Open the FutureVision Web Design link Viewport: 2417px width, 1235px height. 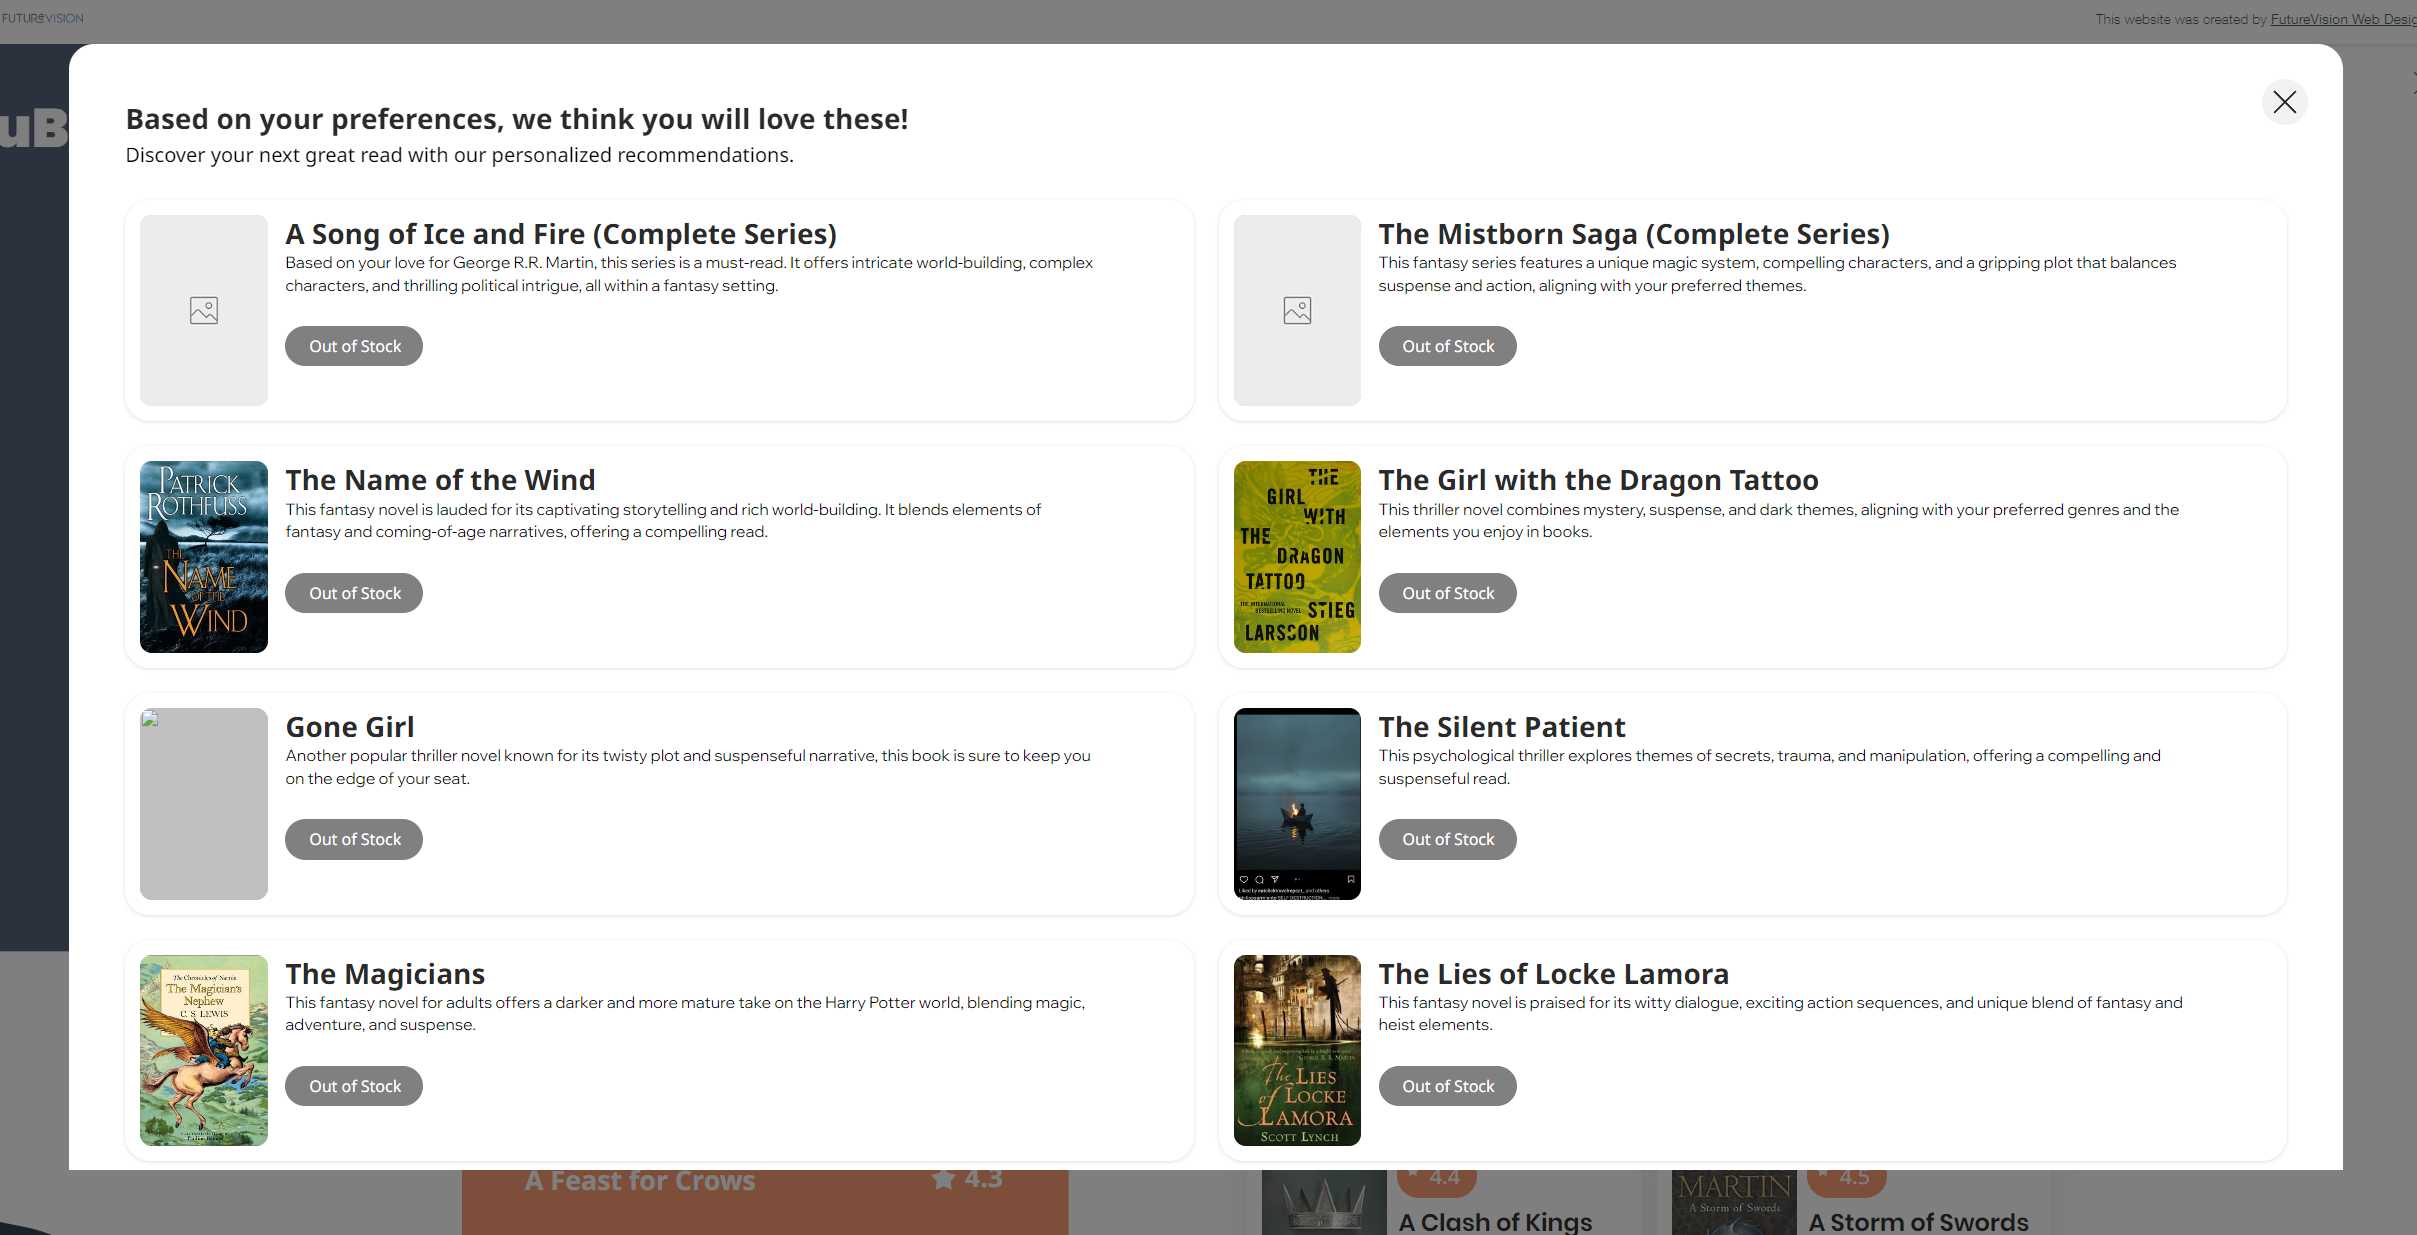click(2342, 19)
